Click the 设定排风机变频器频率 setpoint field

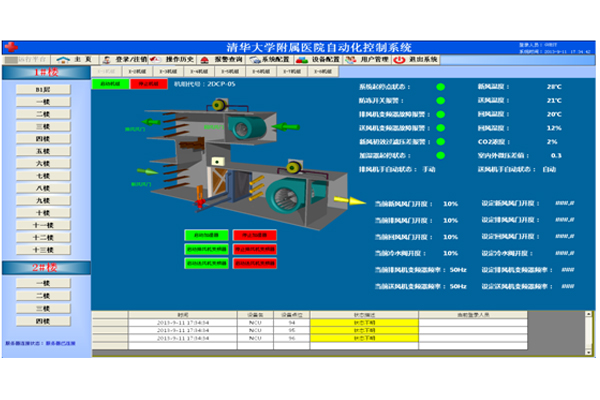point(568,270)
